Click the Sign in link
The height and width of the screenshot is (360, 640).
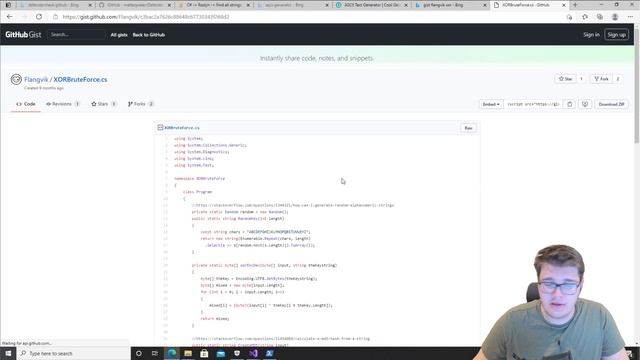591,35
